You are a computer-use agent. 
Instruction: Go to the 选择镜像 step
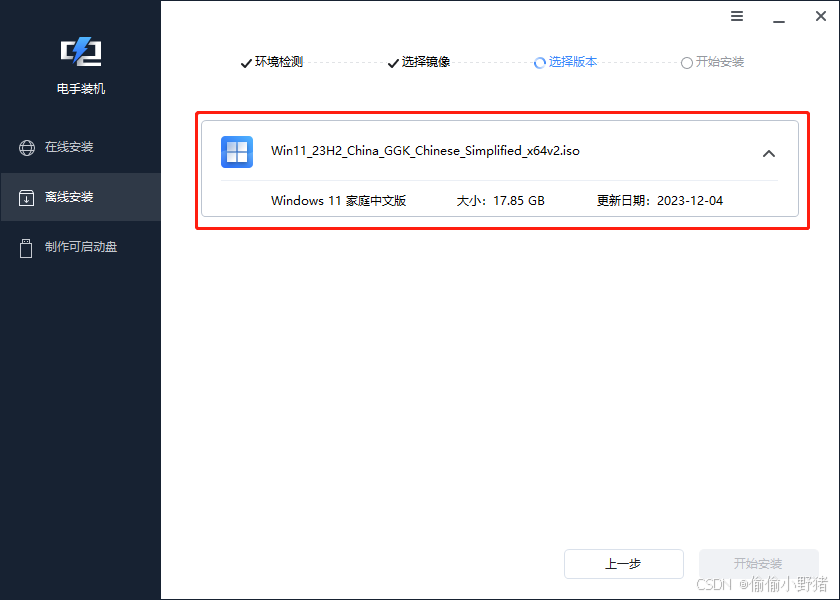point(426,62)
